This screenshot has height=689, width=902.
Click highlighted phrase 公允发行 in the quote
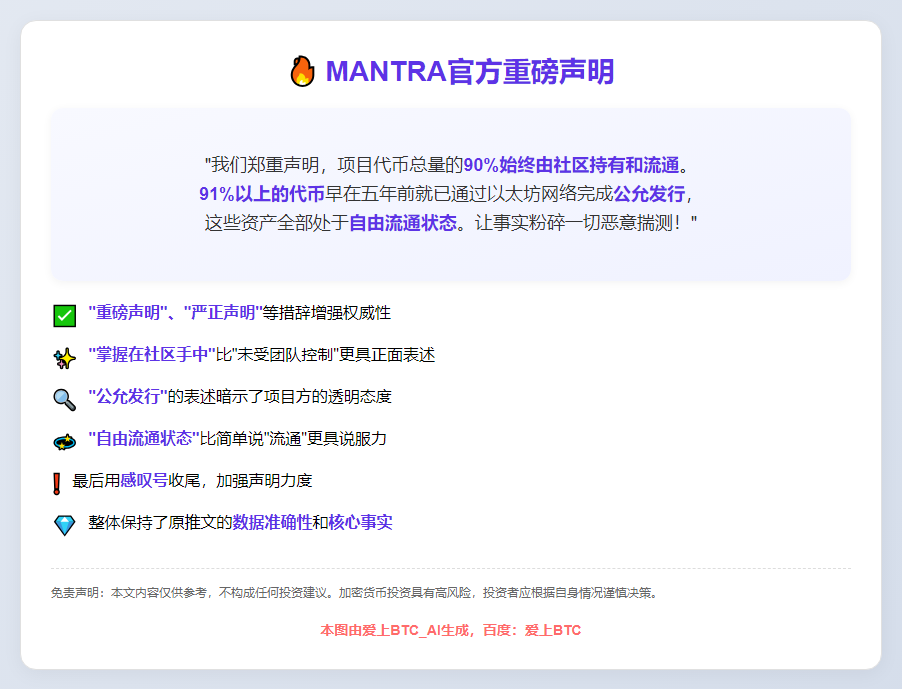click(649, 194)
